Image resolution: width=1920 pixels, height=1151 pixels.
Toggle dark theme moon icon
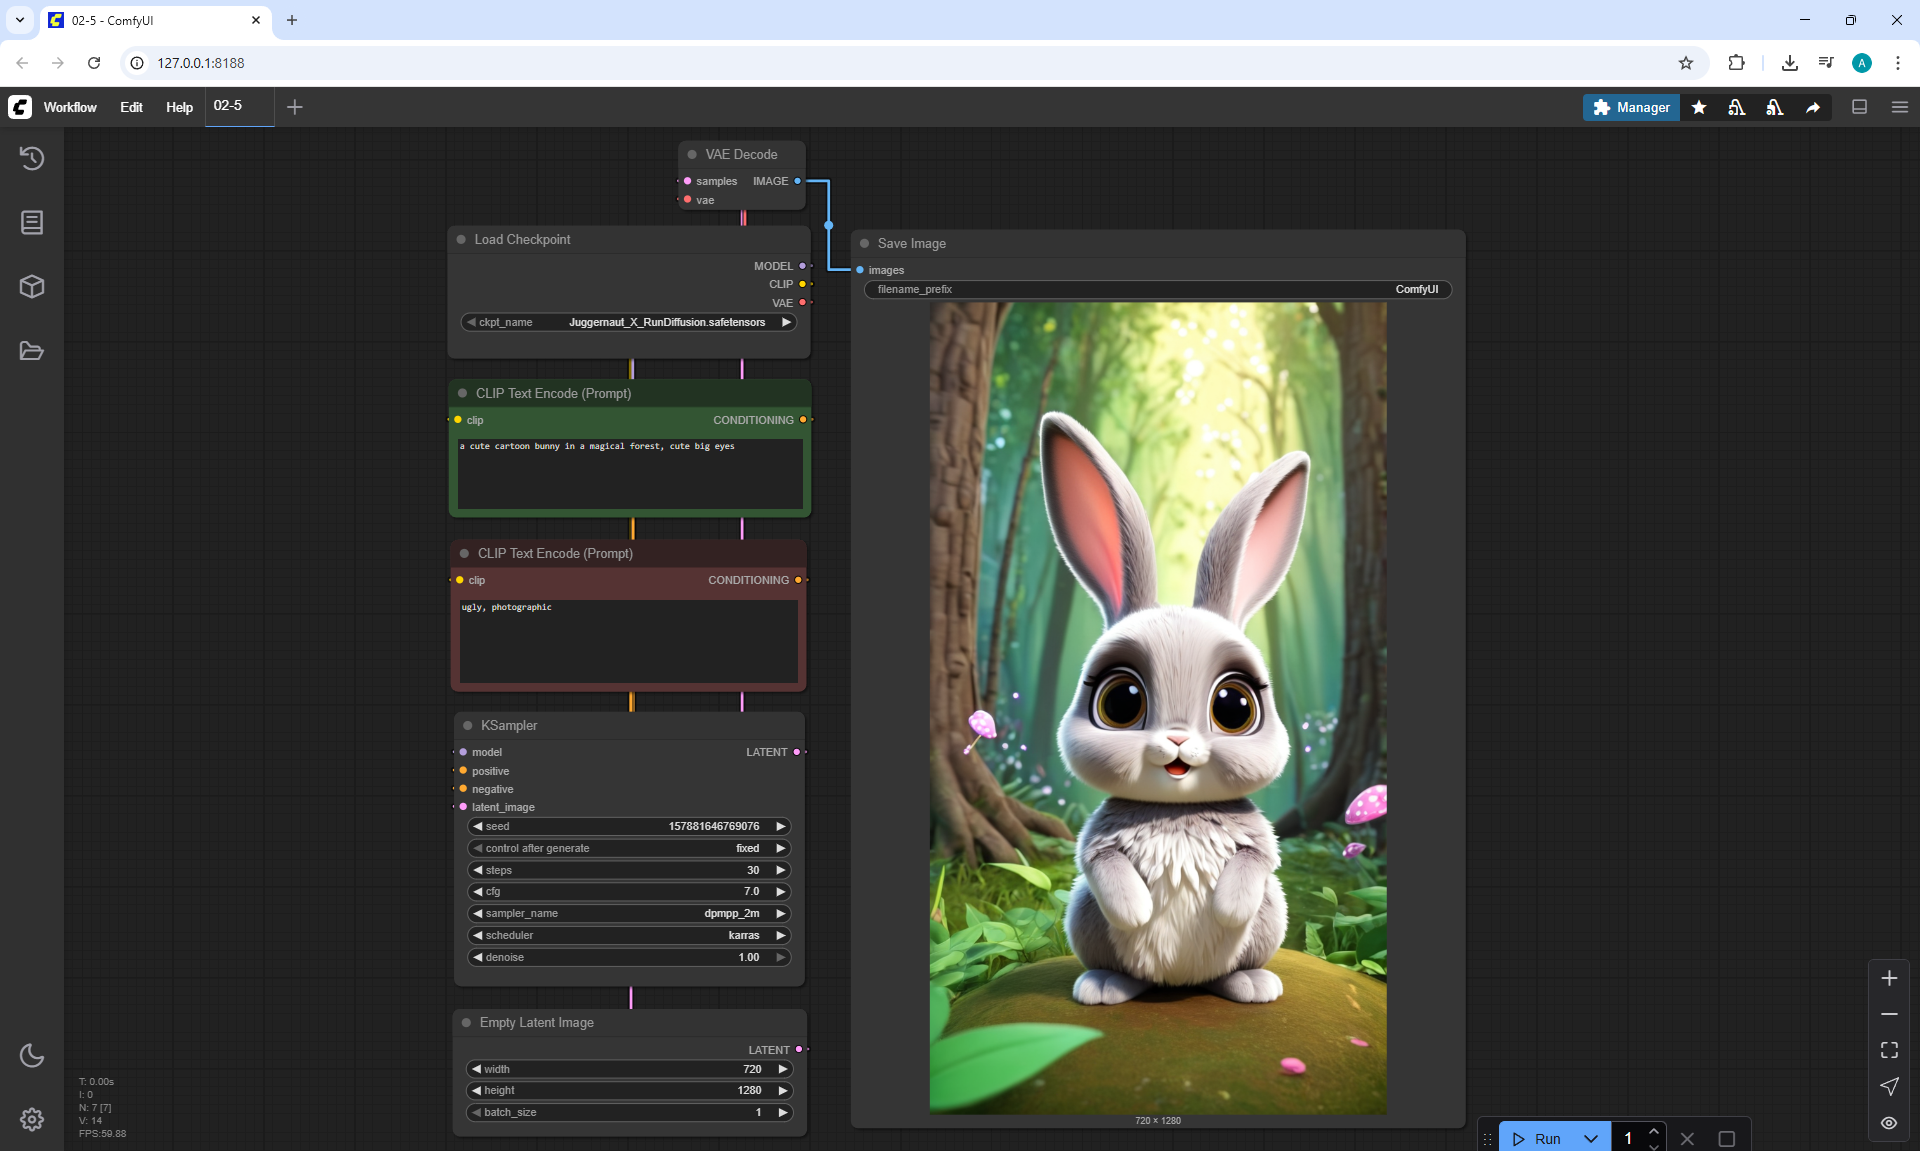32,1055
